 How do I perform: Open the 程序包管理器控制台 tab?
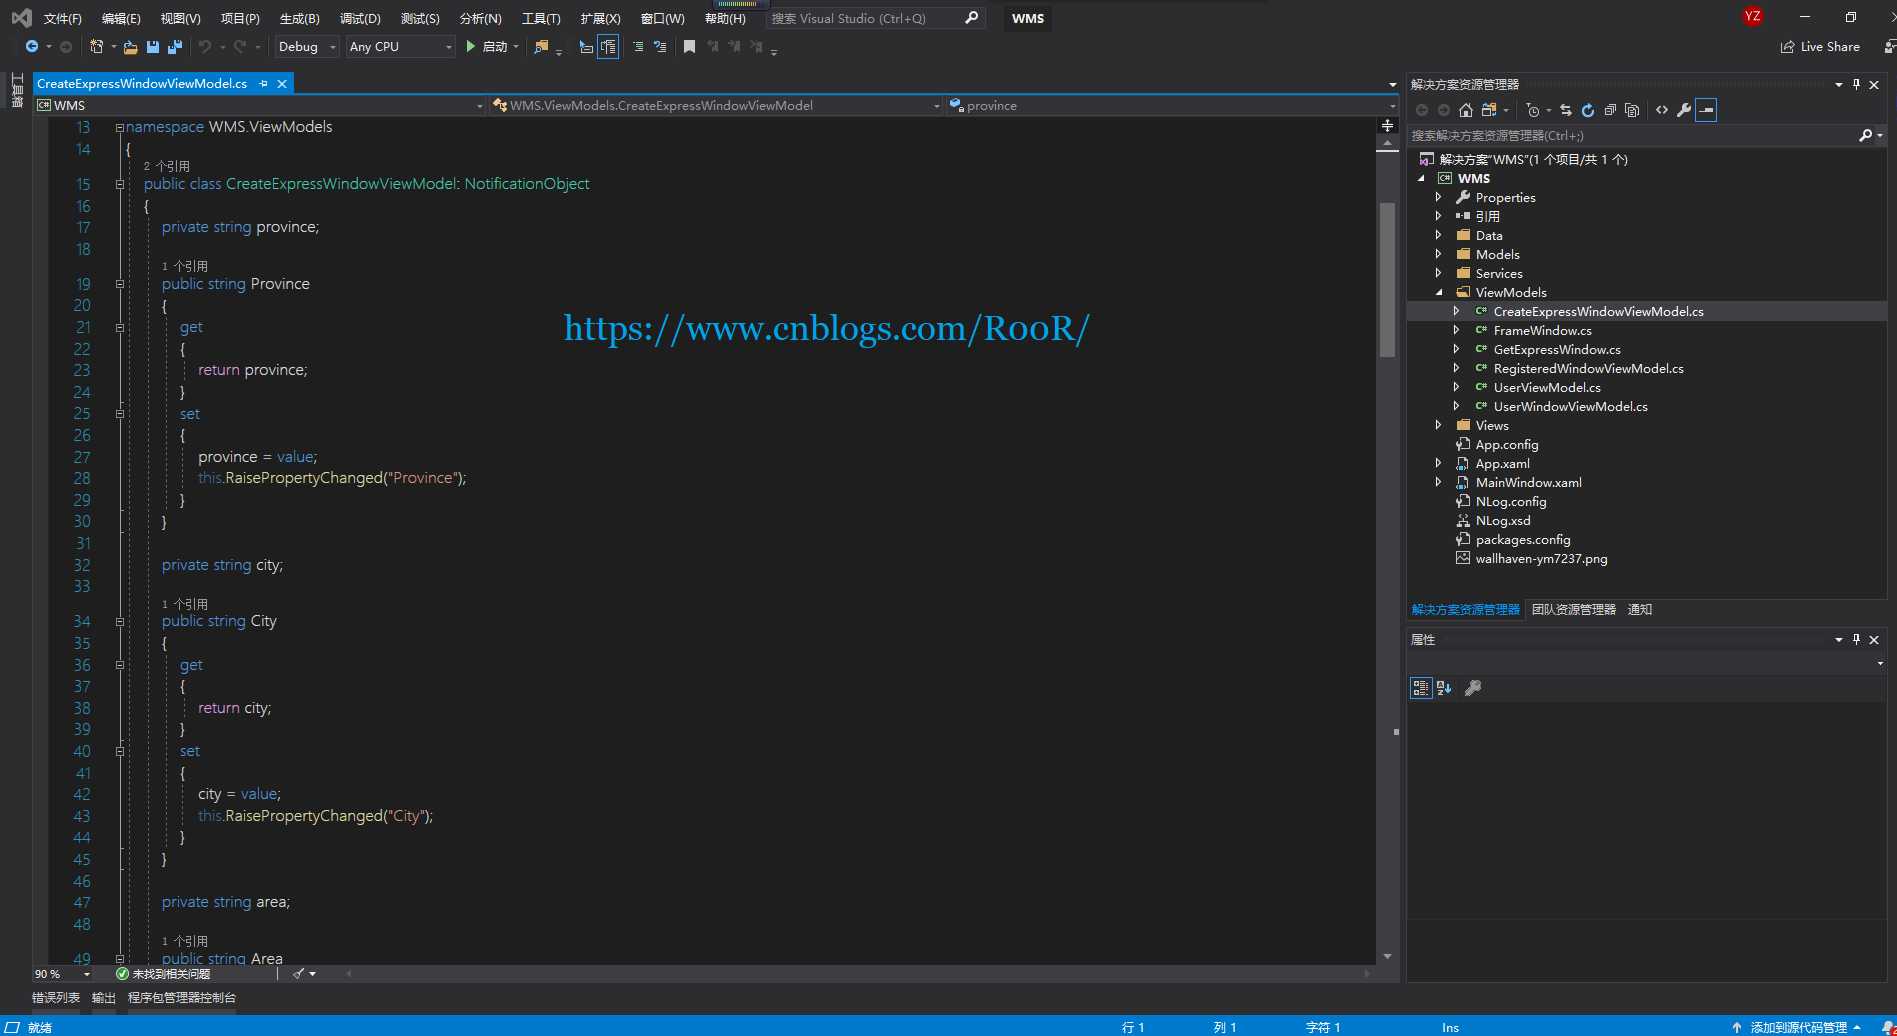click(182, 998)
